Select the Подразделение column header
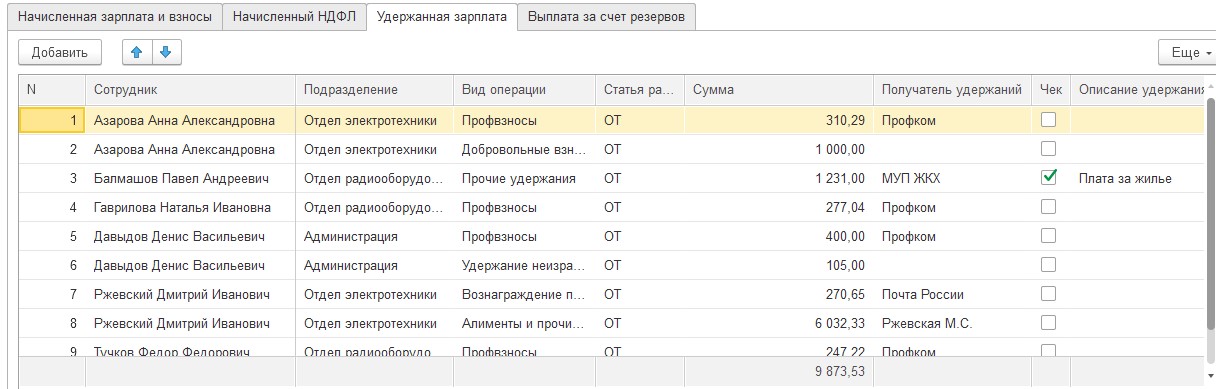1216x389 pixels. coord(374,89)
